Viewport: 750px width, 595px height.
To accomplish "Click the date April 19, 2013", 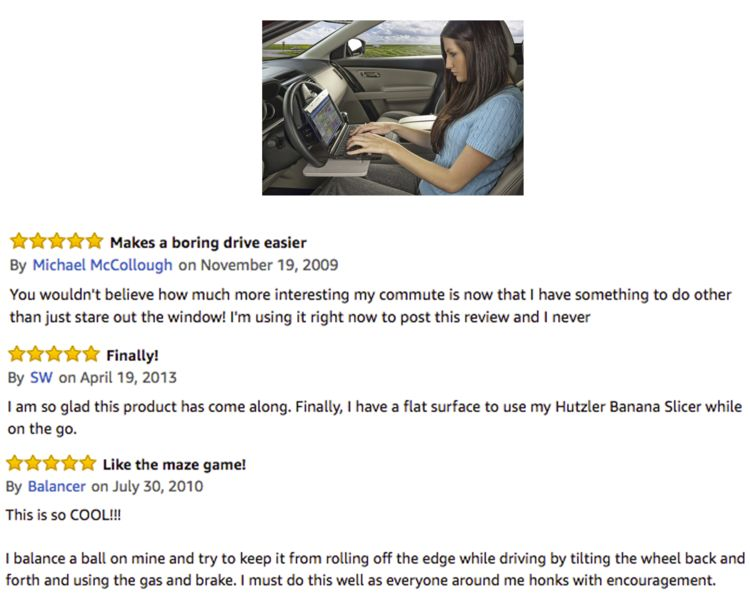I will coord(128,378).
